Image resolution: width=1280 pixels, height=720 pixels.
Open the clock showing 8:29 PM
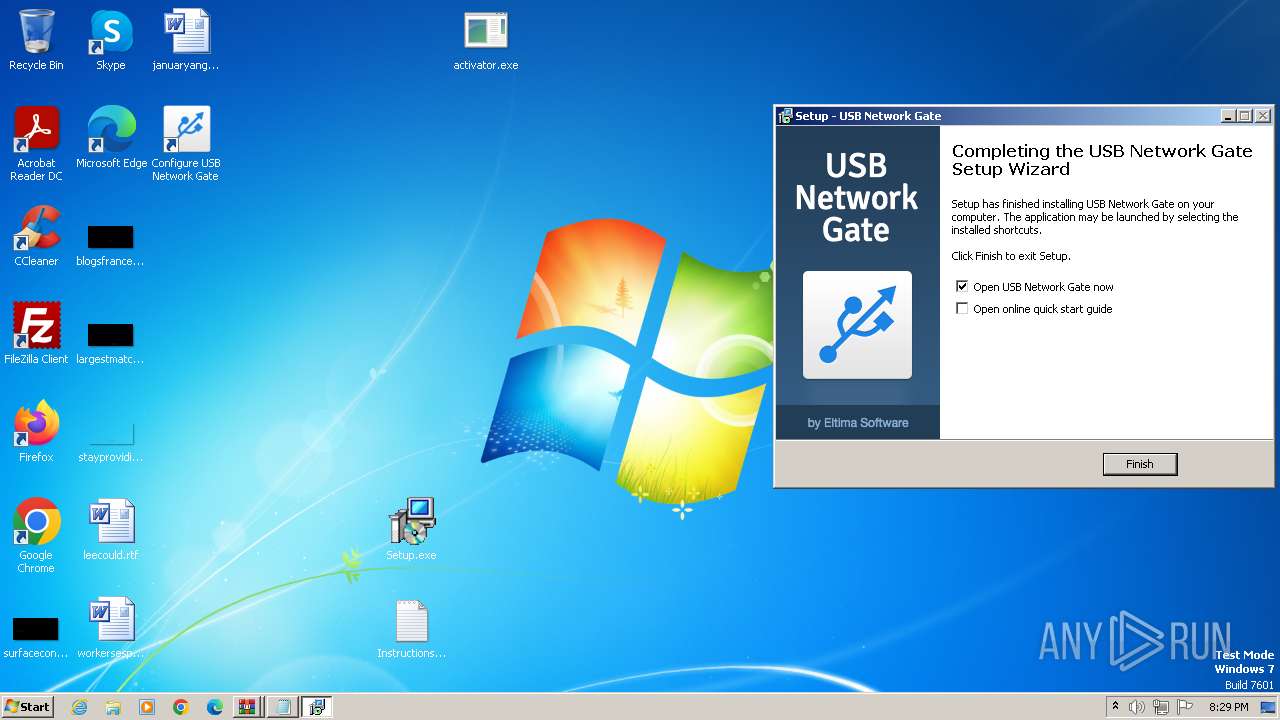coord(1228,707)
